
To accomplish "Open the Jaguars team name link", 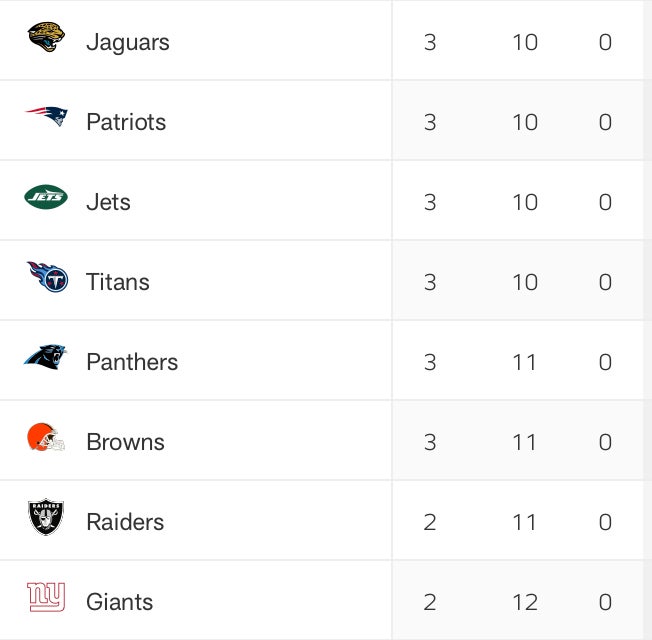I will [x=128, y=42].
